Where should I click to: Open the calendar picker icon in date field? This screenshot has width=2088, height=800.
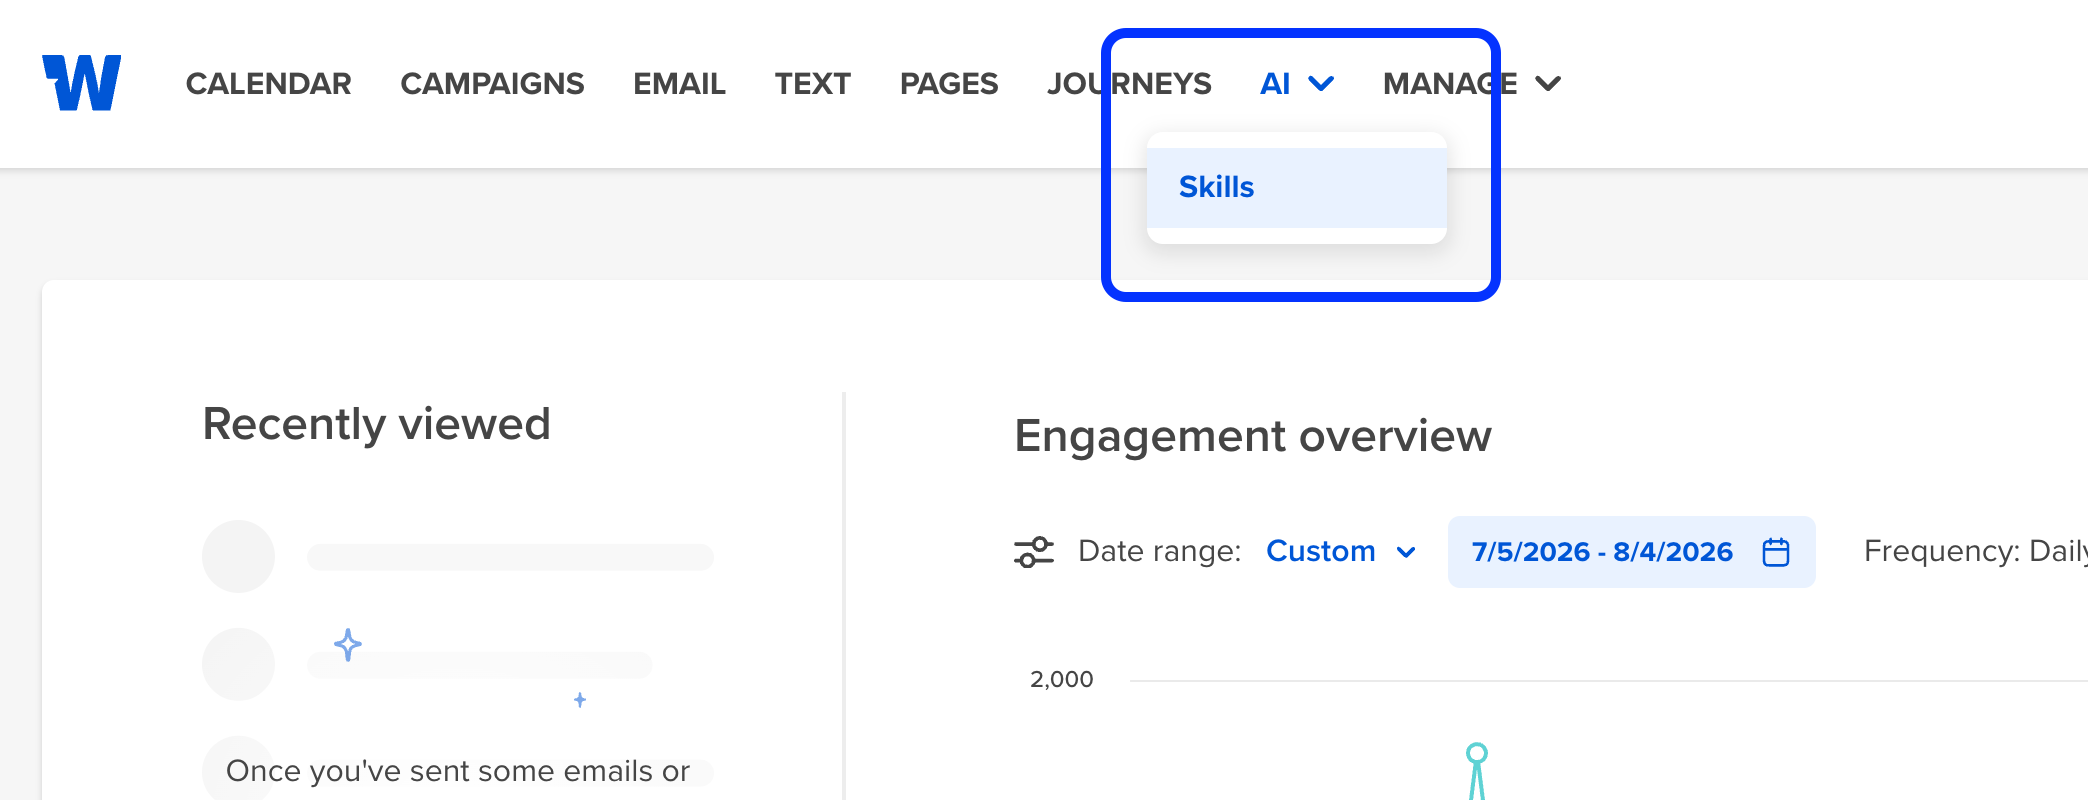click(1776, 552)
